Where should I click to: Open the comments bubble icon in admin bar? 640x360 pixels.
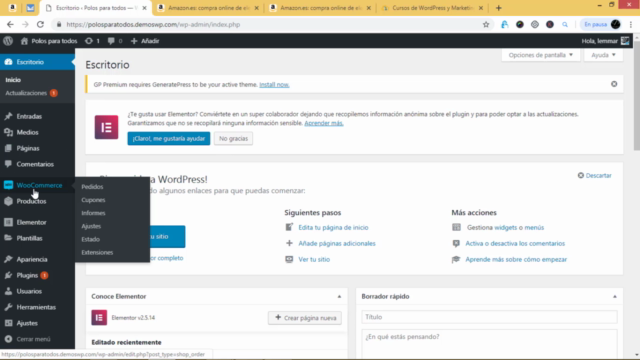coord(111,41)
